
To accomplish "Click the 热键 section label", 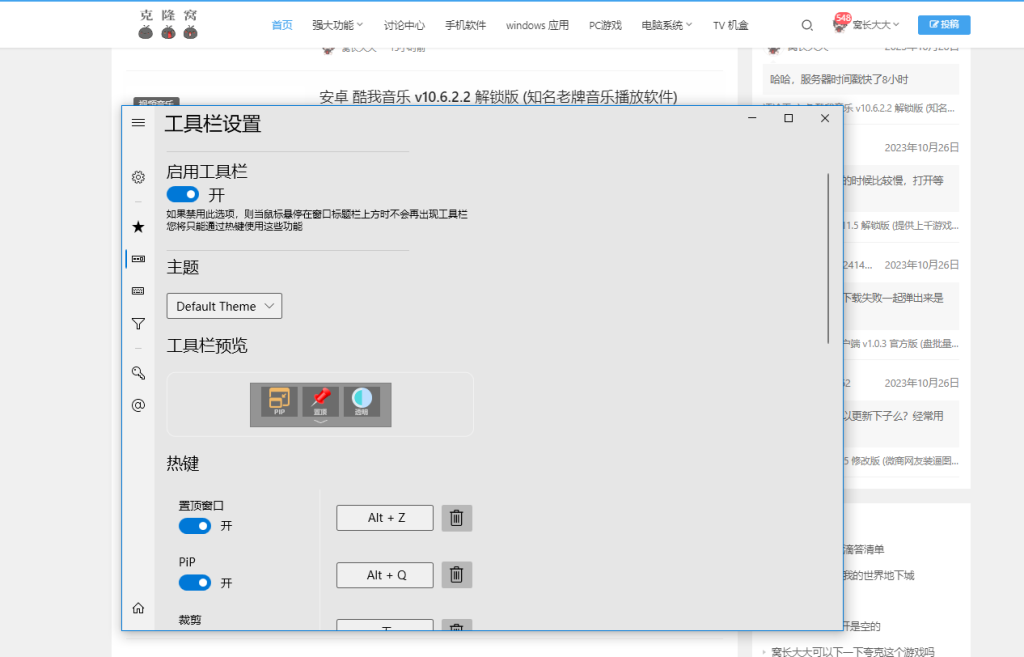I will (183, 463).
